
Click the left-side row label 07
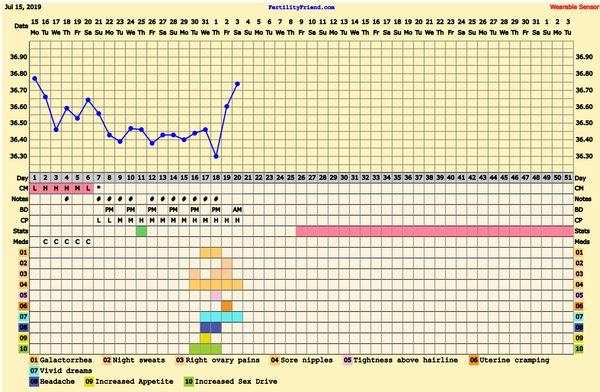point(23,317)
